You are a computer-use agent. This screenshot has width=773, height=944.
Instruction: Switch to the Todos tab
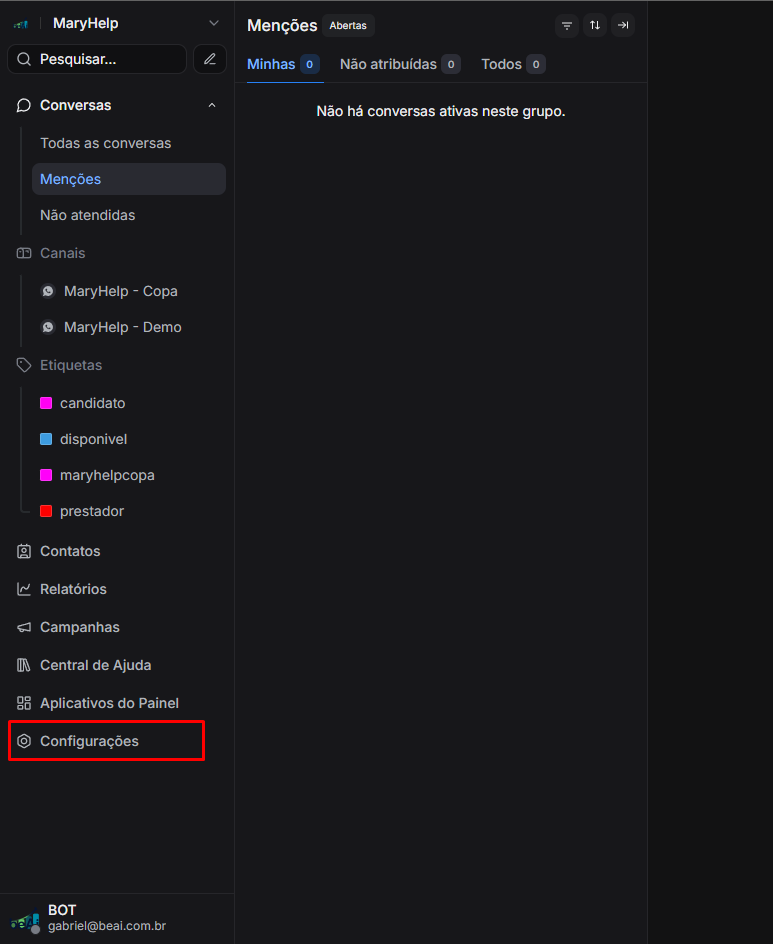(x=502, y=64)
